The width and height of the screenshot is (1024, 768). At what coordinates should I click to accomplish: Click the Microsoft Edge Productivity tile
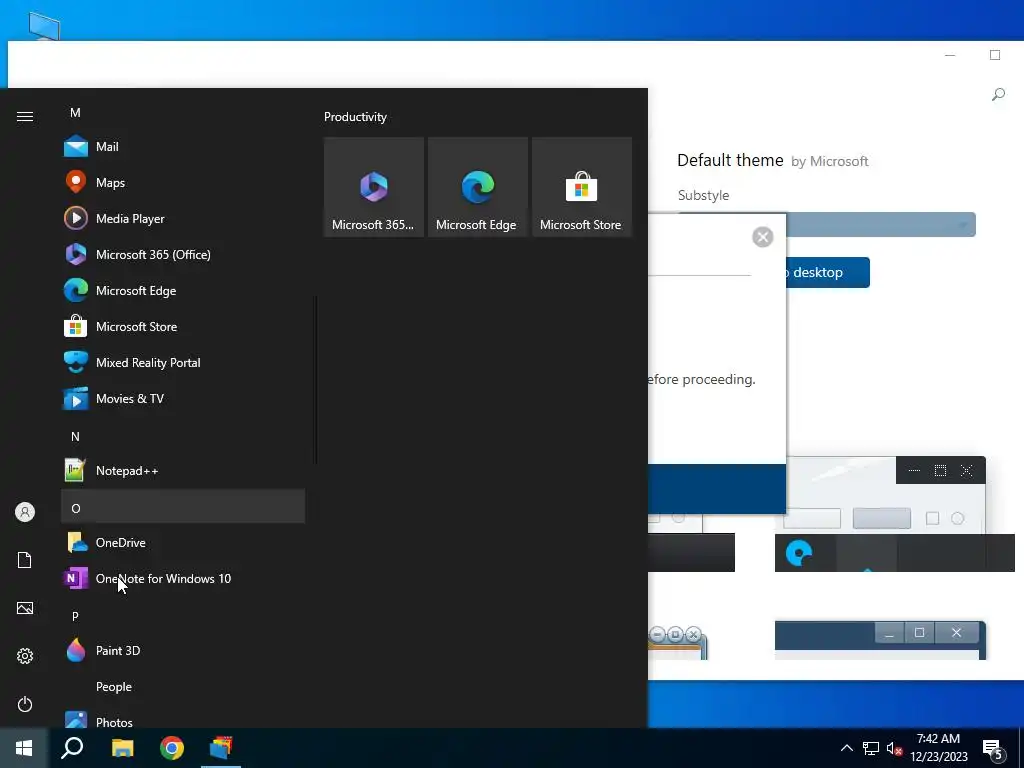pyautogui.click(x=477, y=187)
